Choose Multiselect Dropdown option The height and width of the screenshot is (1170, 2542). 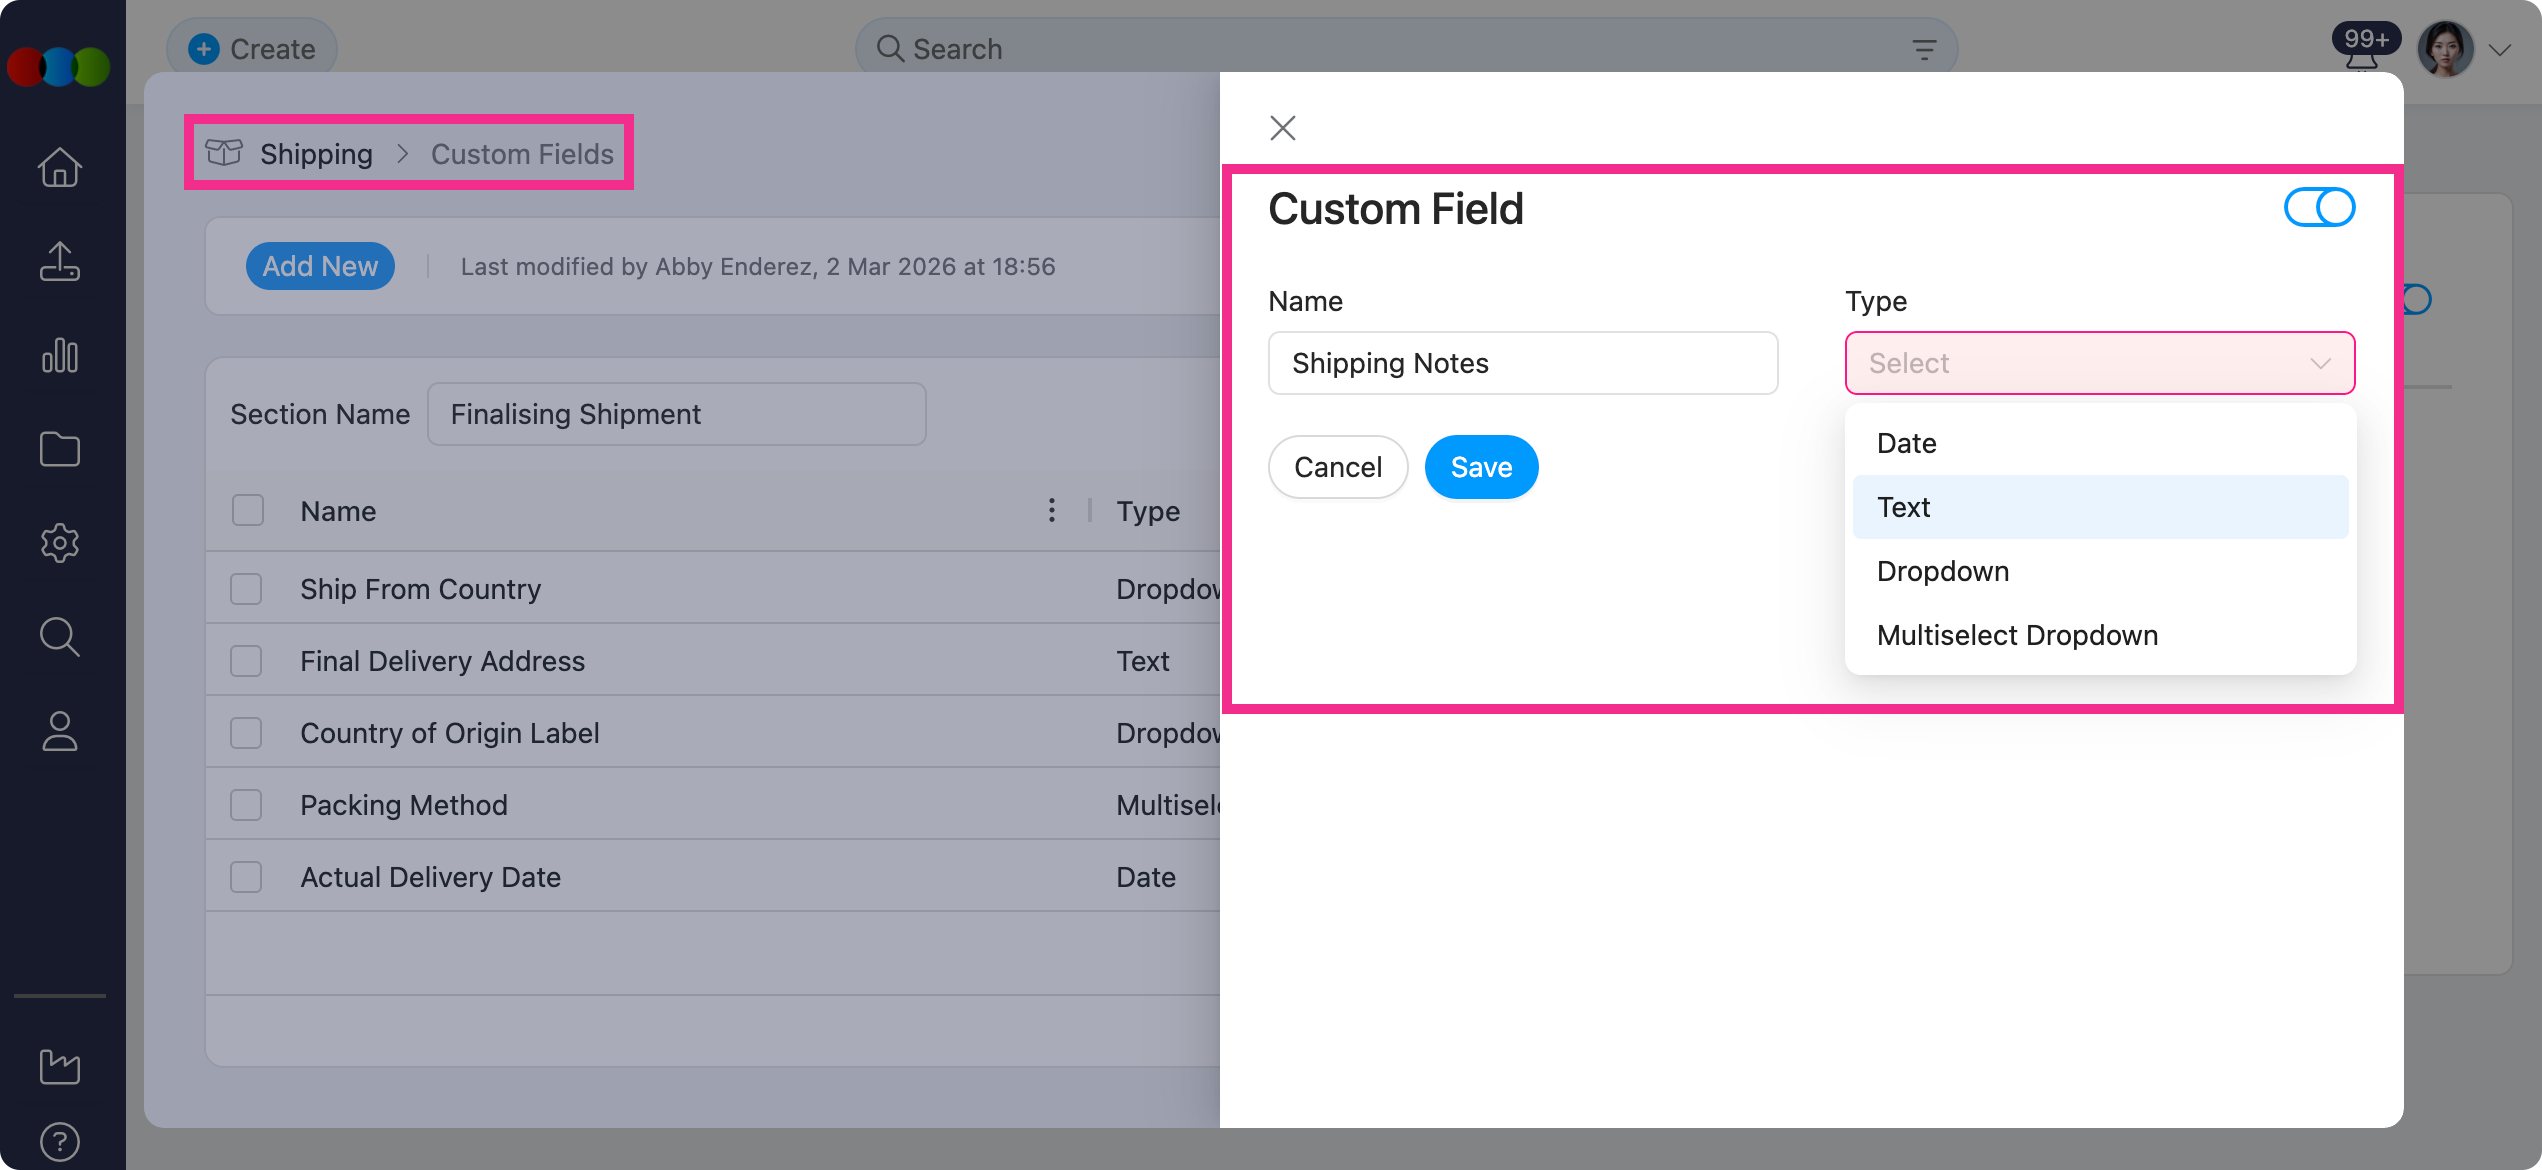click(2017, 635)
